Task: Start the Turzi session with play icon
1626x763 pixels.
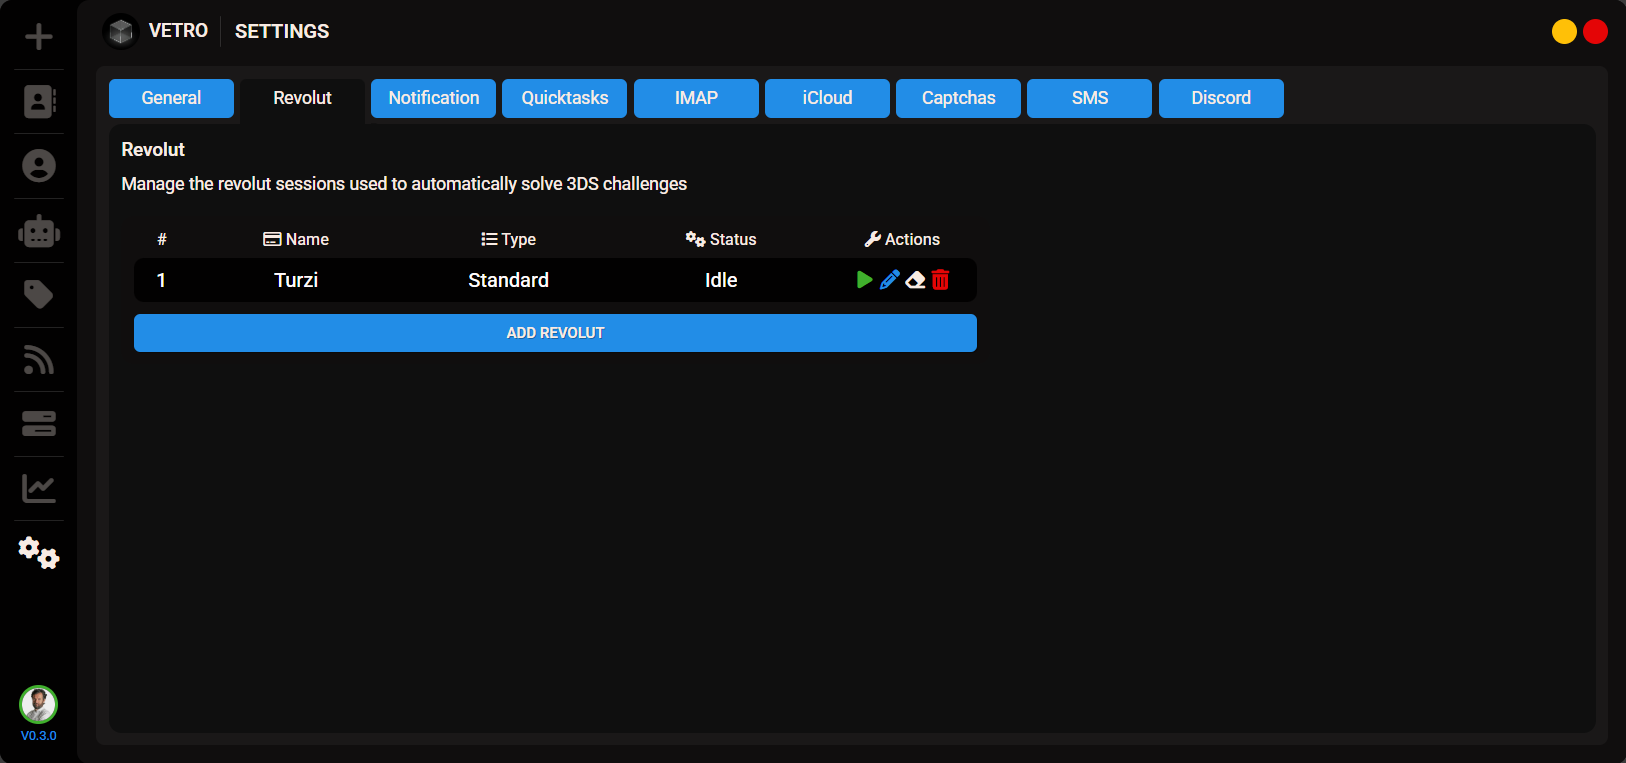Action: [x=864, y=280]
